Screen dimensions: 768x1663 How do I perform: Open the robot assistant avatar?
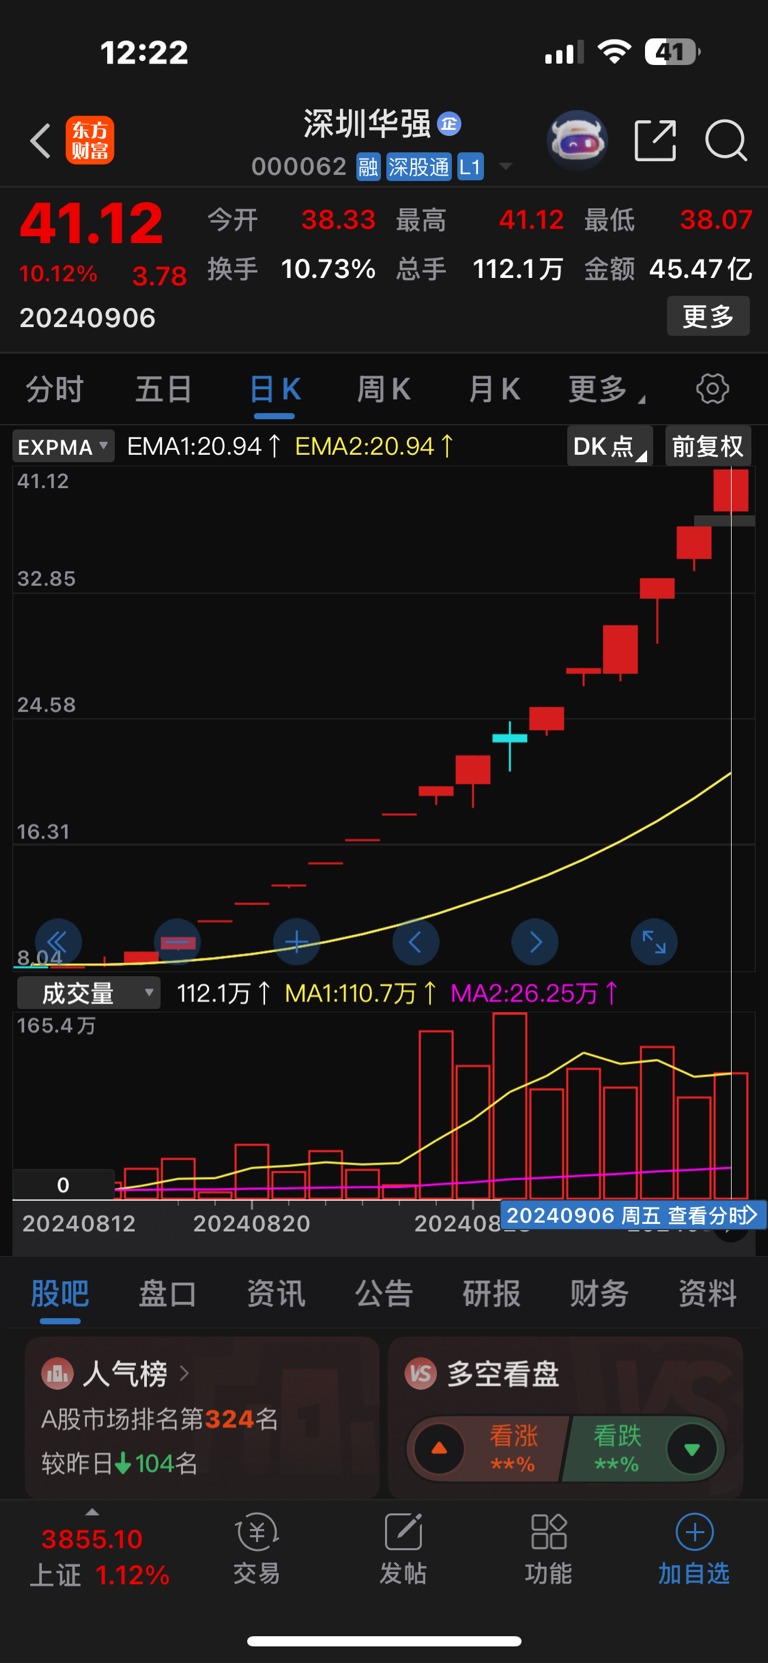[577, 141]
